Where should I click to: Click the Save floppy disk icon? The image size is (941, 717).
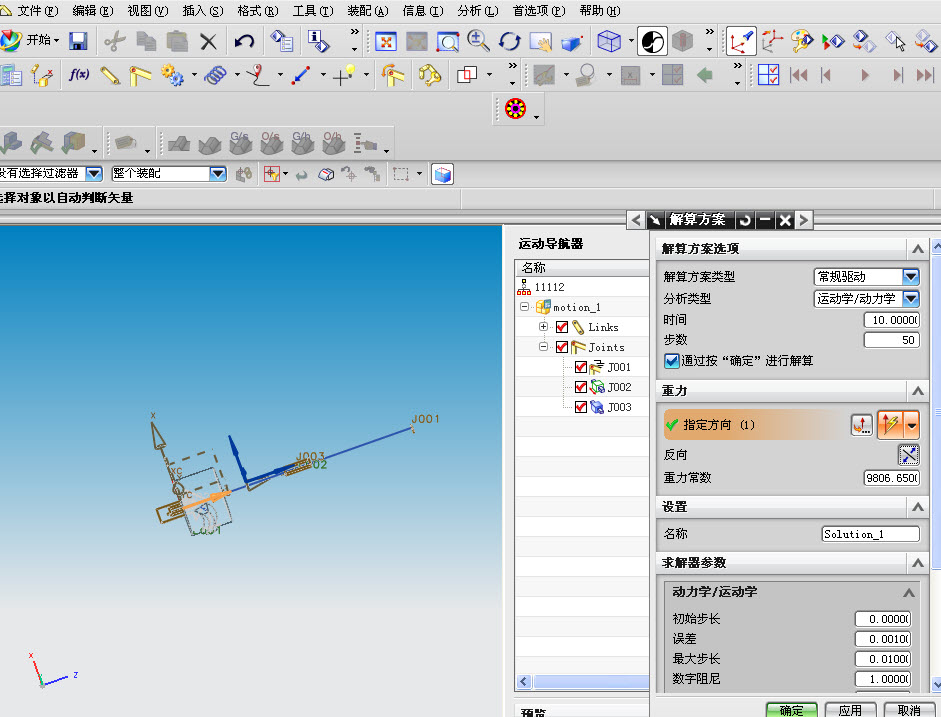[78, 41]
